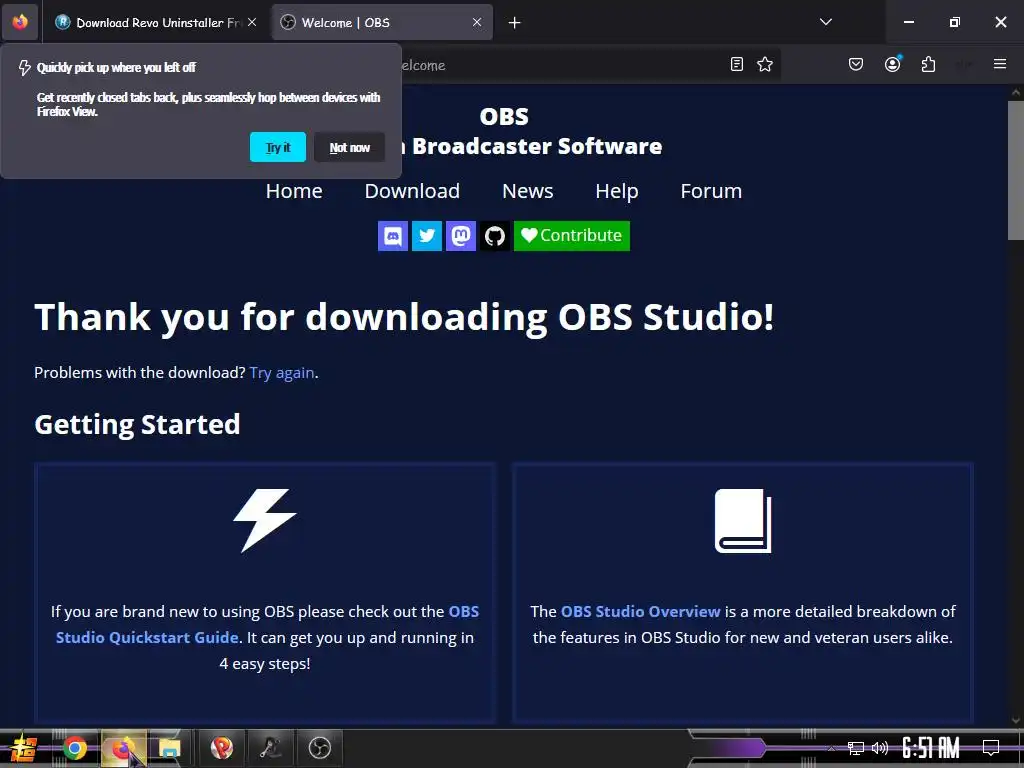Click the green Contribute button
The image size is (1024, 768).
pyautogui.click(x=571, y=236)
